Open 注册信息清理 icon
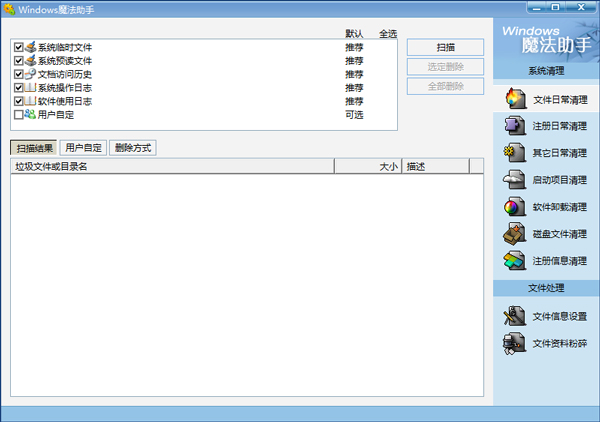This screenshot has height=422, width=600. coord(515,261)
